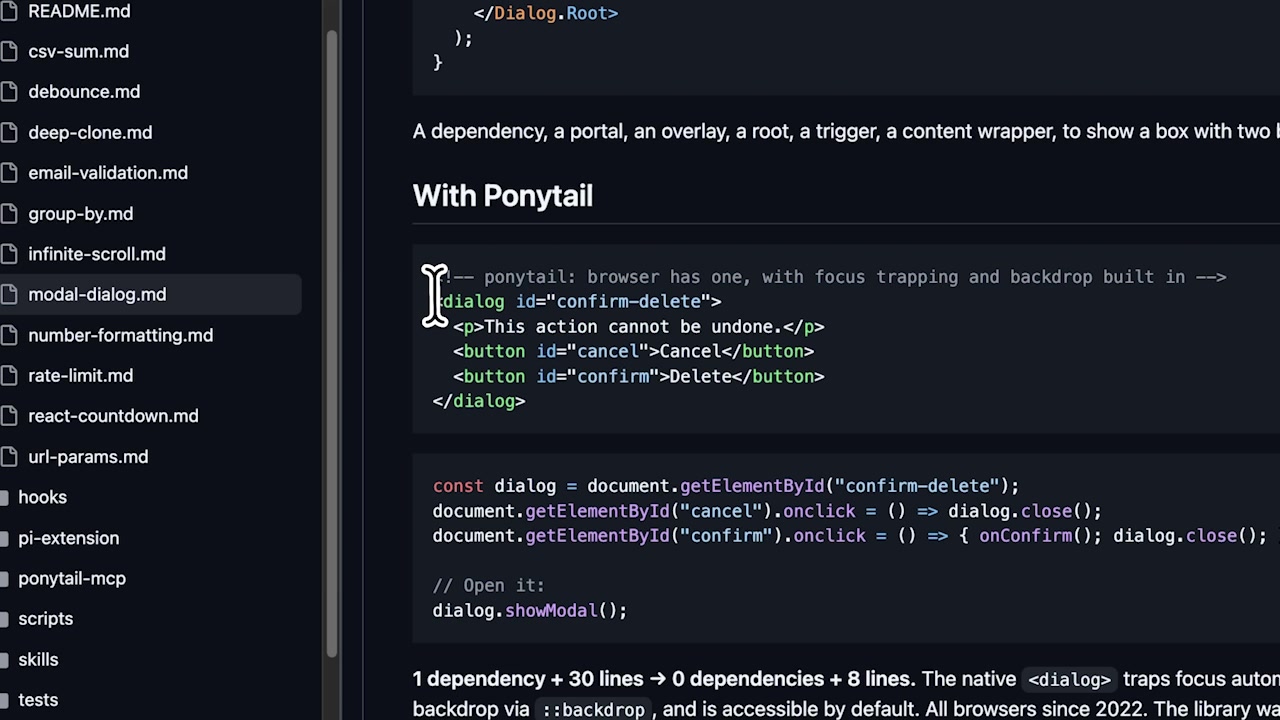
Task: Click the dialog id="confirm-delete" opening tag line
Action: pyautogui.click(x=577, y=302)
